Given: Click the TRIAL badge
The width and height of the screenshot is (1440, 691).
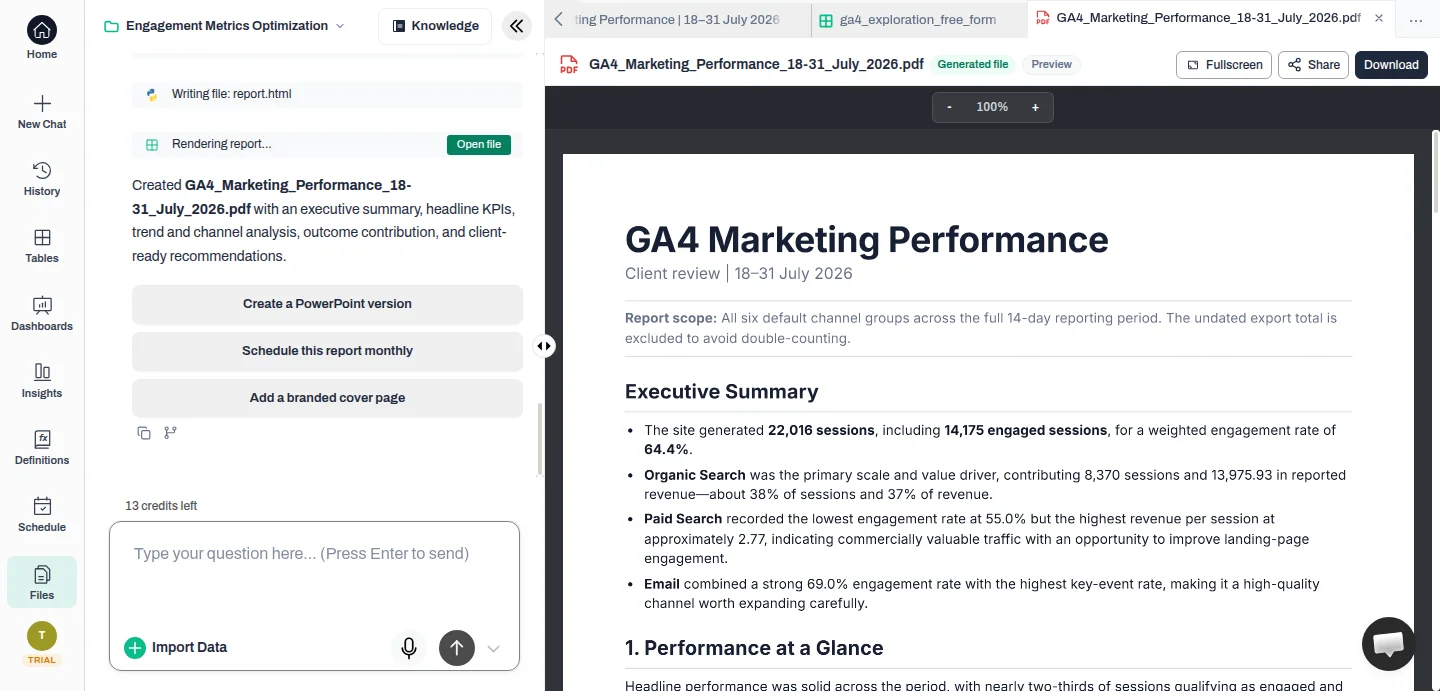Looking at the screenshot, I should click(42, 660).
